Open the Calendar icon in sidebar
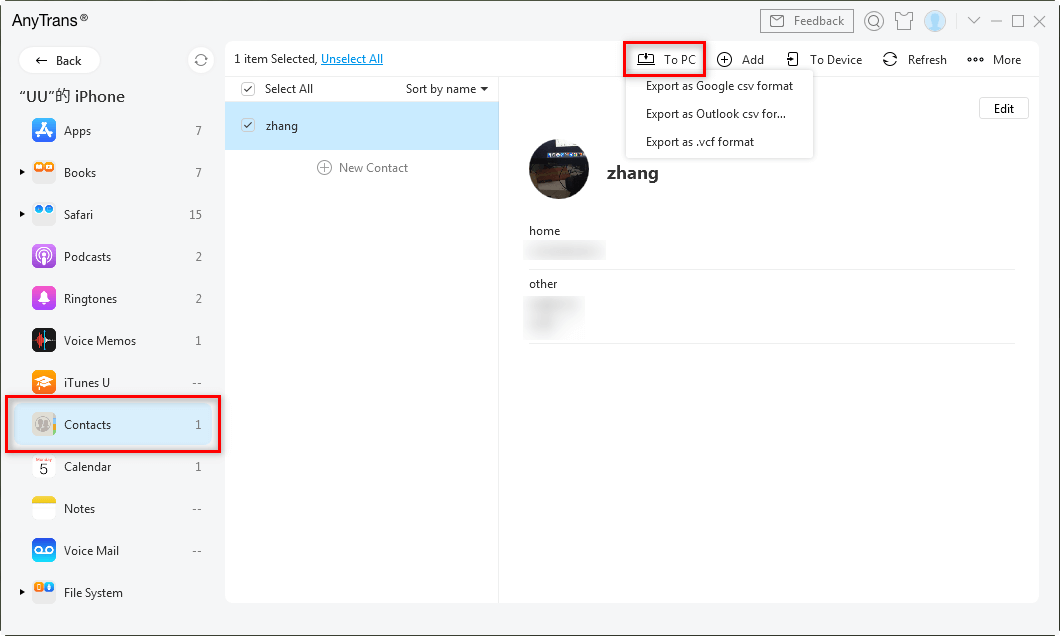 pos(44,466)
